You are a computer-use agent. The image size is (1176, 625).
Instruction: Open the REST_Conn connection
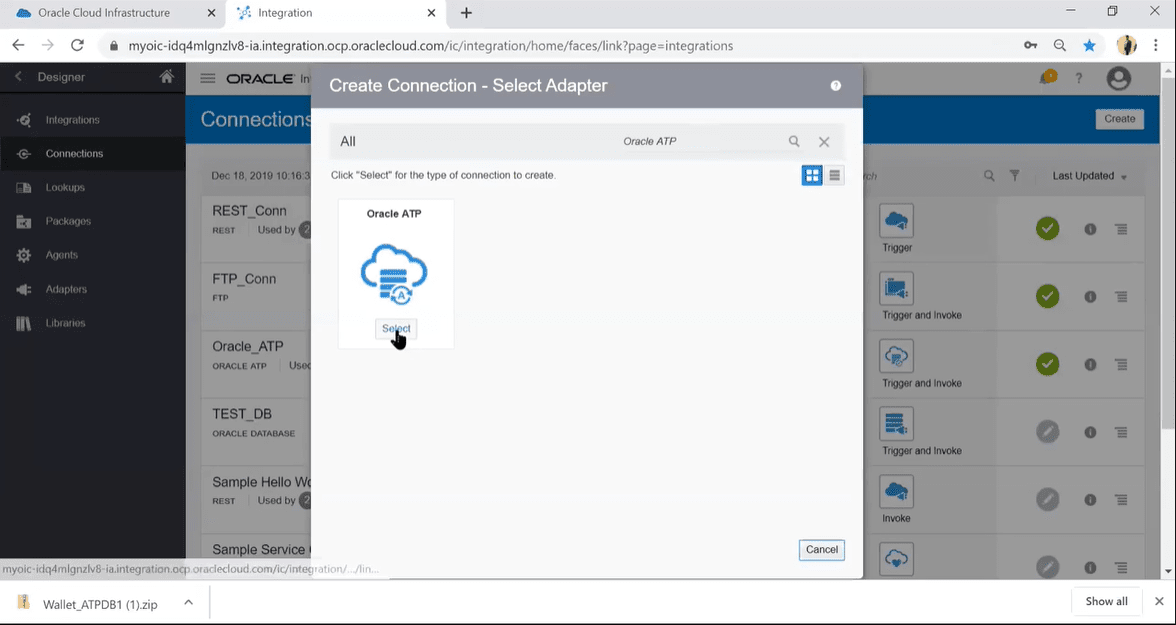click(x=249, y=211)
